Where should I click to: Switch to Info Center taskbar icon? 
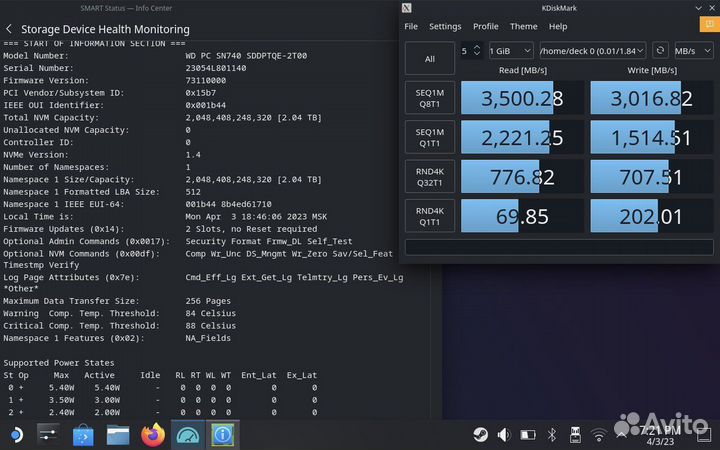tap(223, 434)
